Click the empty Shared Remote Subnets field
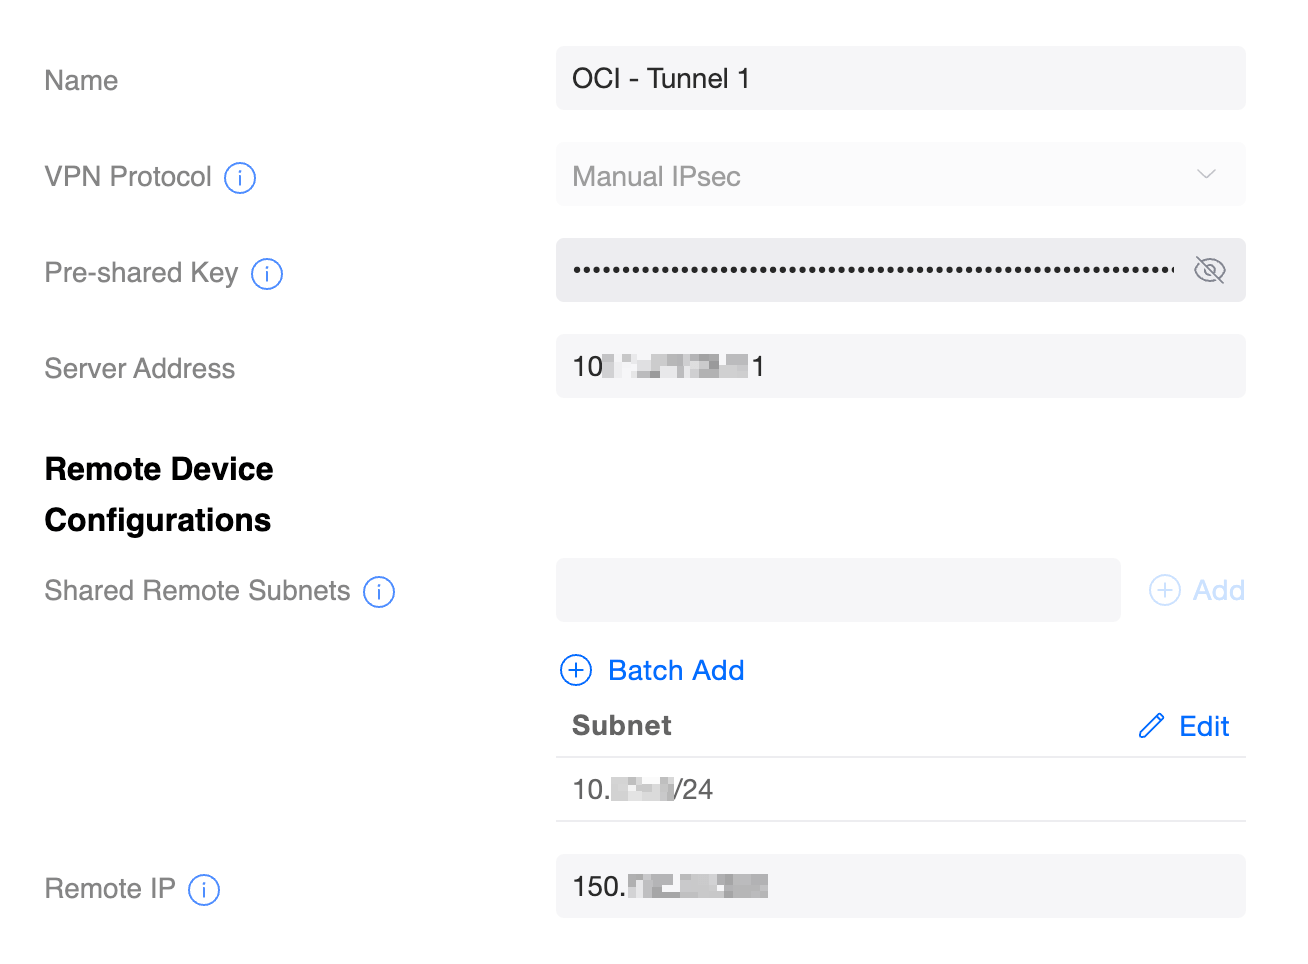 pos(838,590)
